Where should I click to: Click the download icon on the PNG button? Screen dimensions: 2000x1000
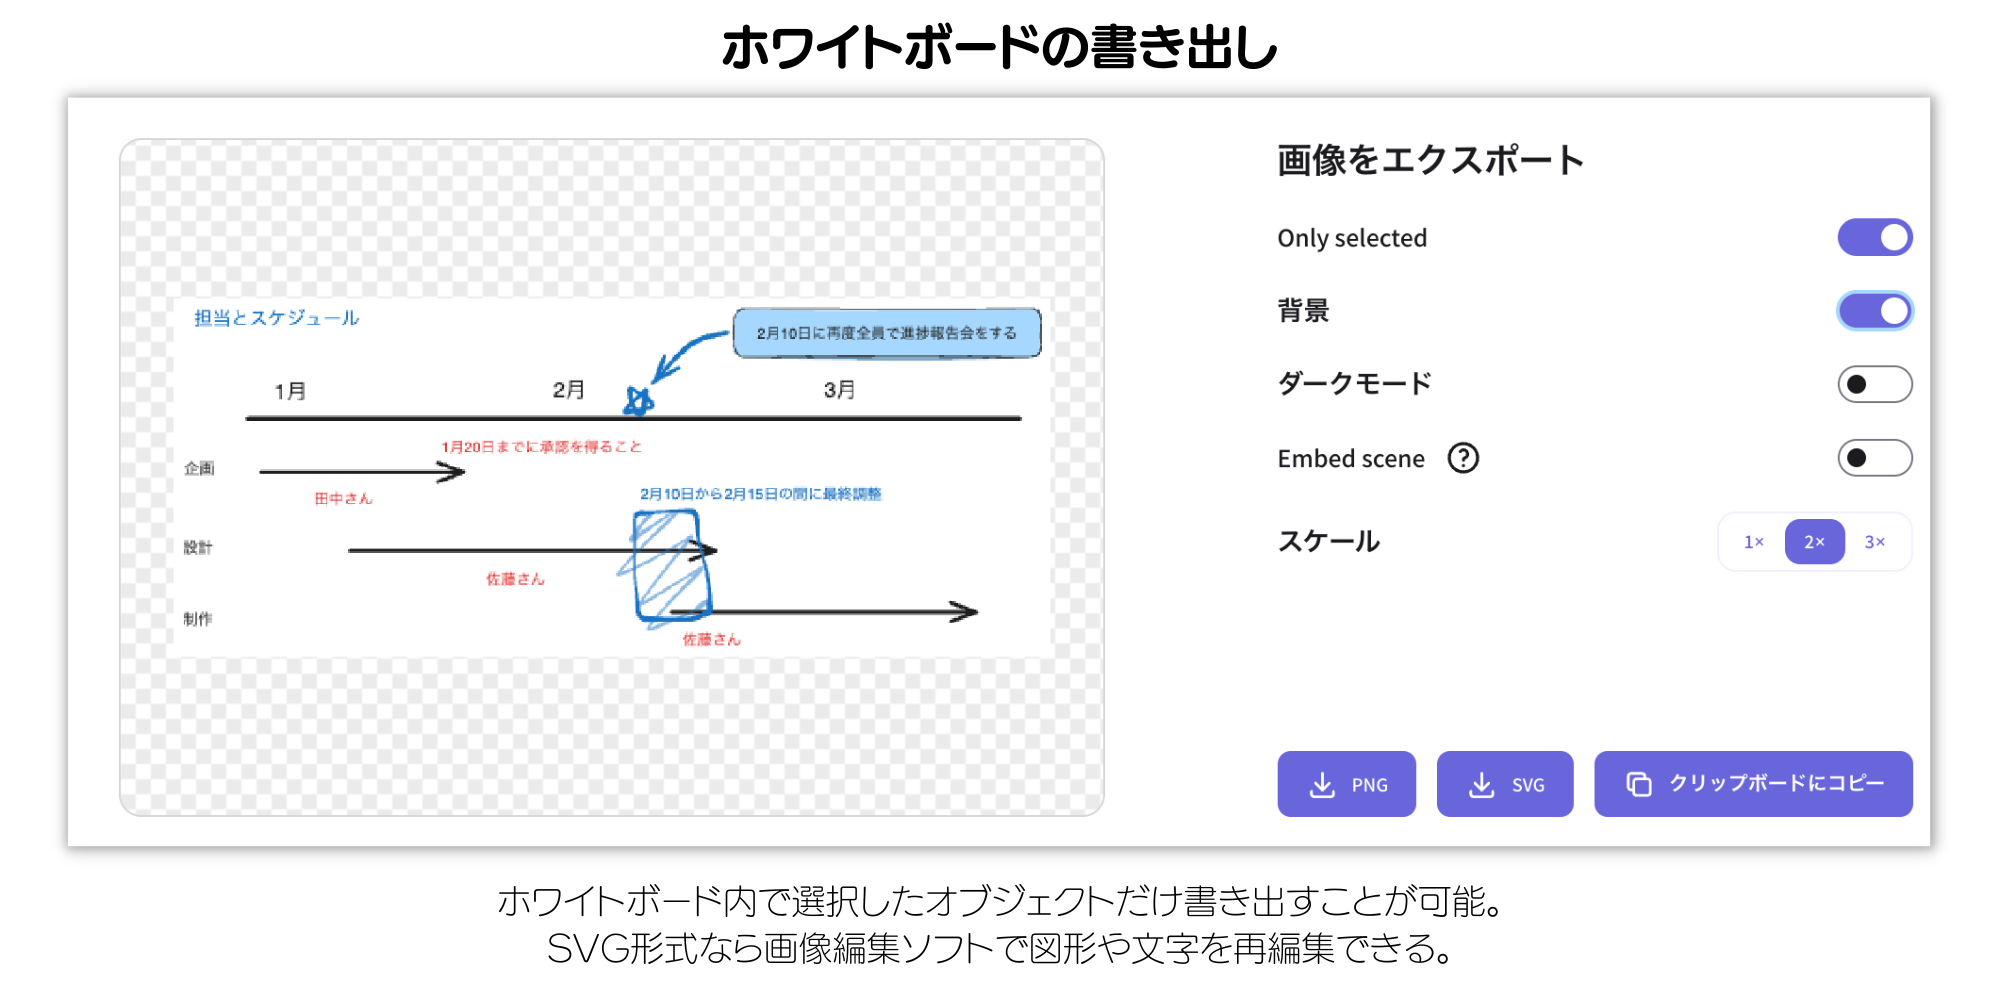click(1322, 784)
